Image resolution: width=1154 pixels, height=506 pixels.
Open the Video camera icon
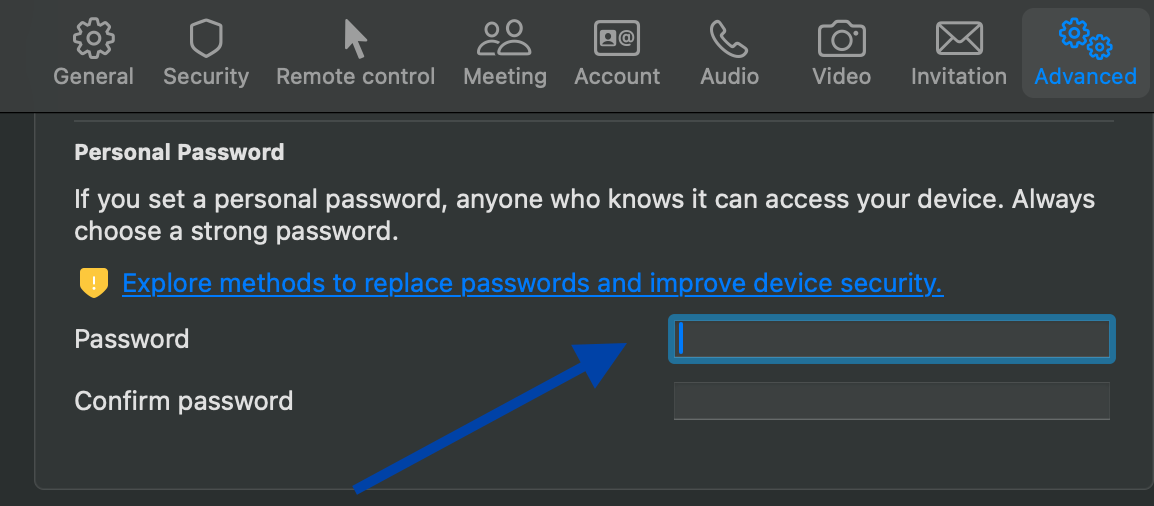click(841, 39)
